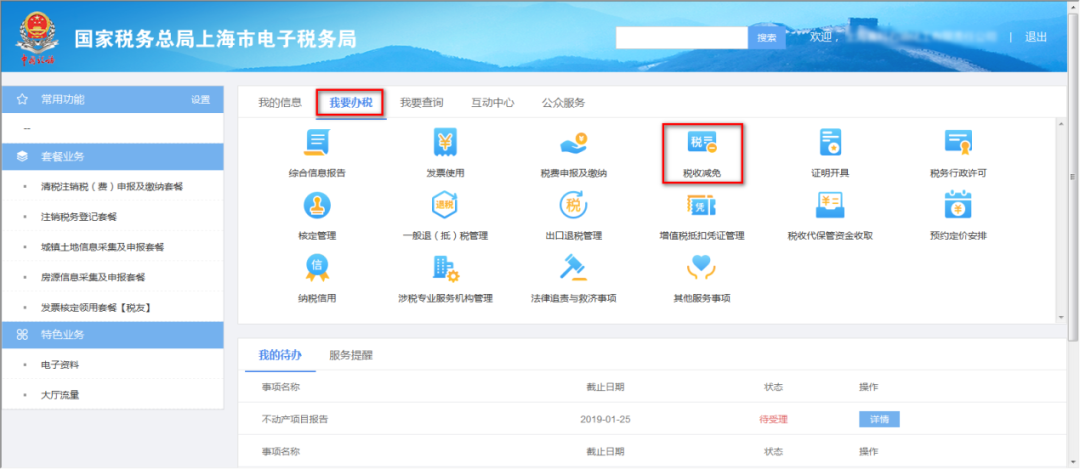Click the clover icon beside 特色业务
Image resolution: width=1080 pixels, height=469 pixels.
(22, 335)
